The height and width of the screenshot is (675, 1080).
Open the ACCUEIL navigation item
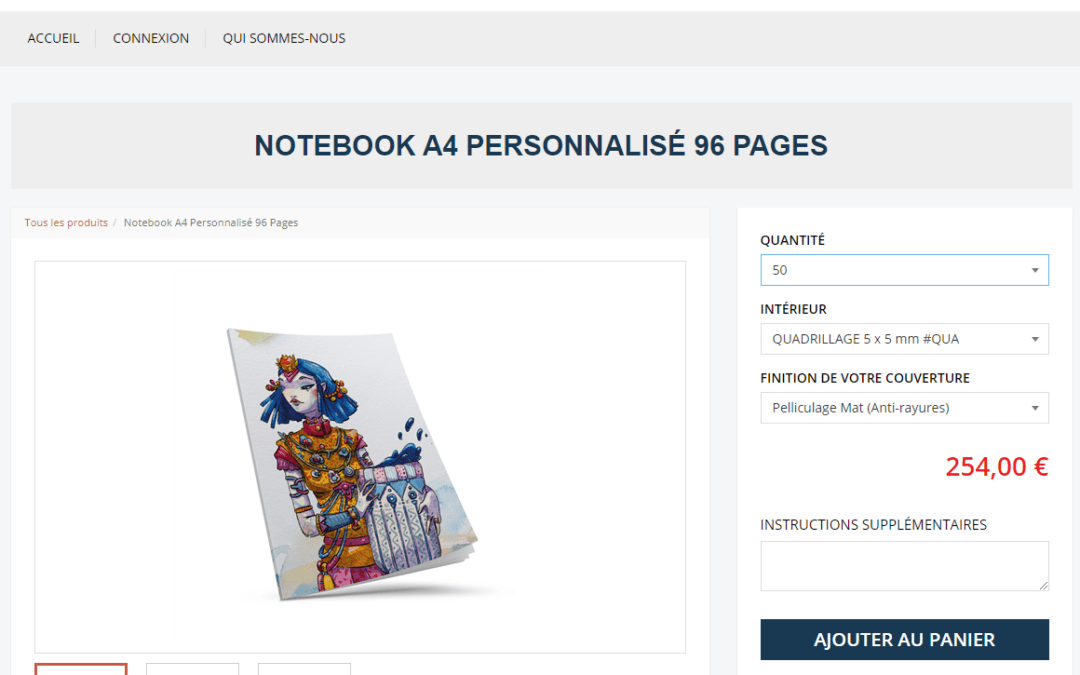pos(53,39)
